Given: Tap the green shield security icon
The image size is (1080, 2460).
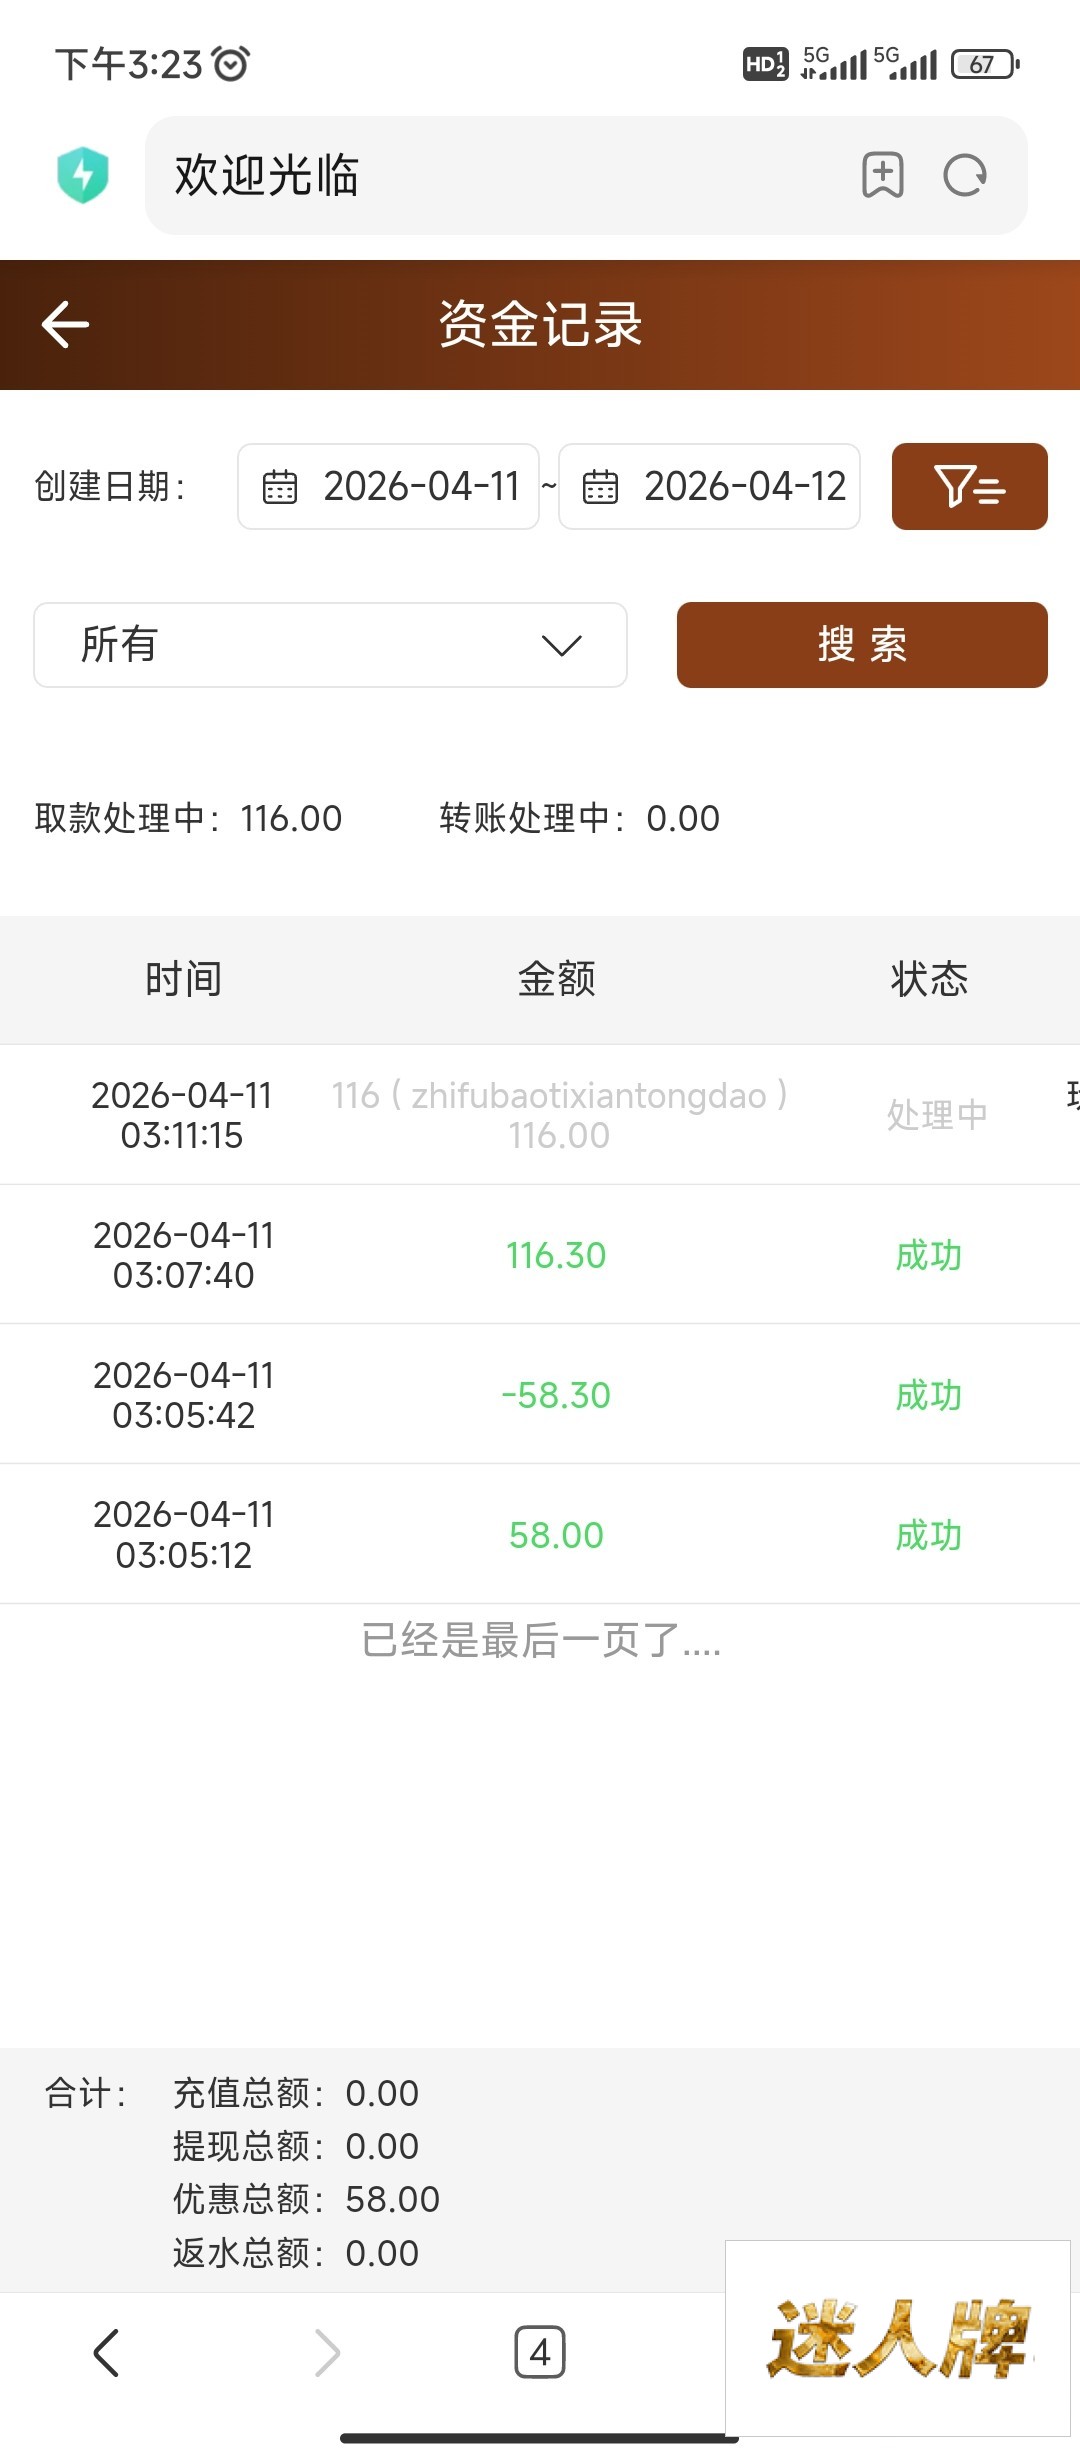Looking at the screenshot, I should coord(83,175).
